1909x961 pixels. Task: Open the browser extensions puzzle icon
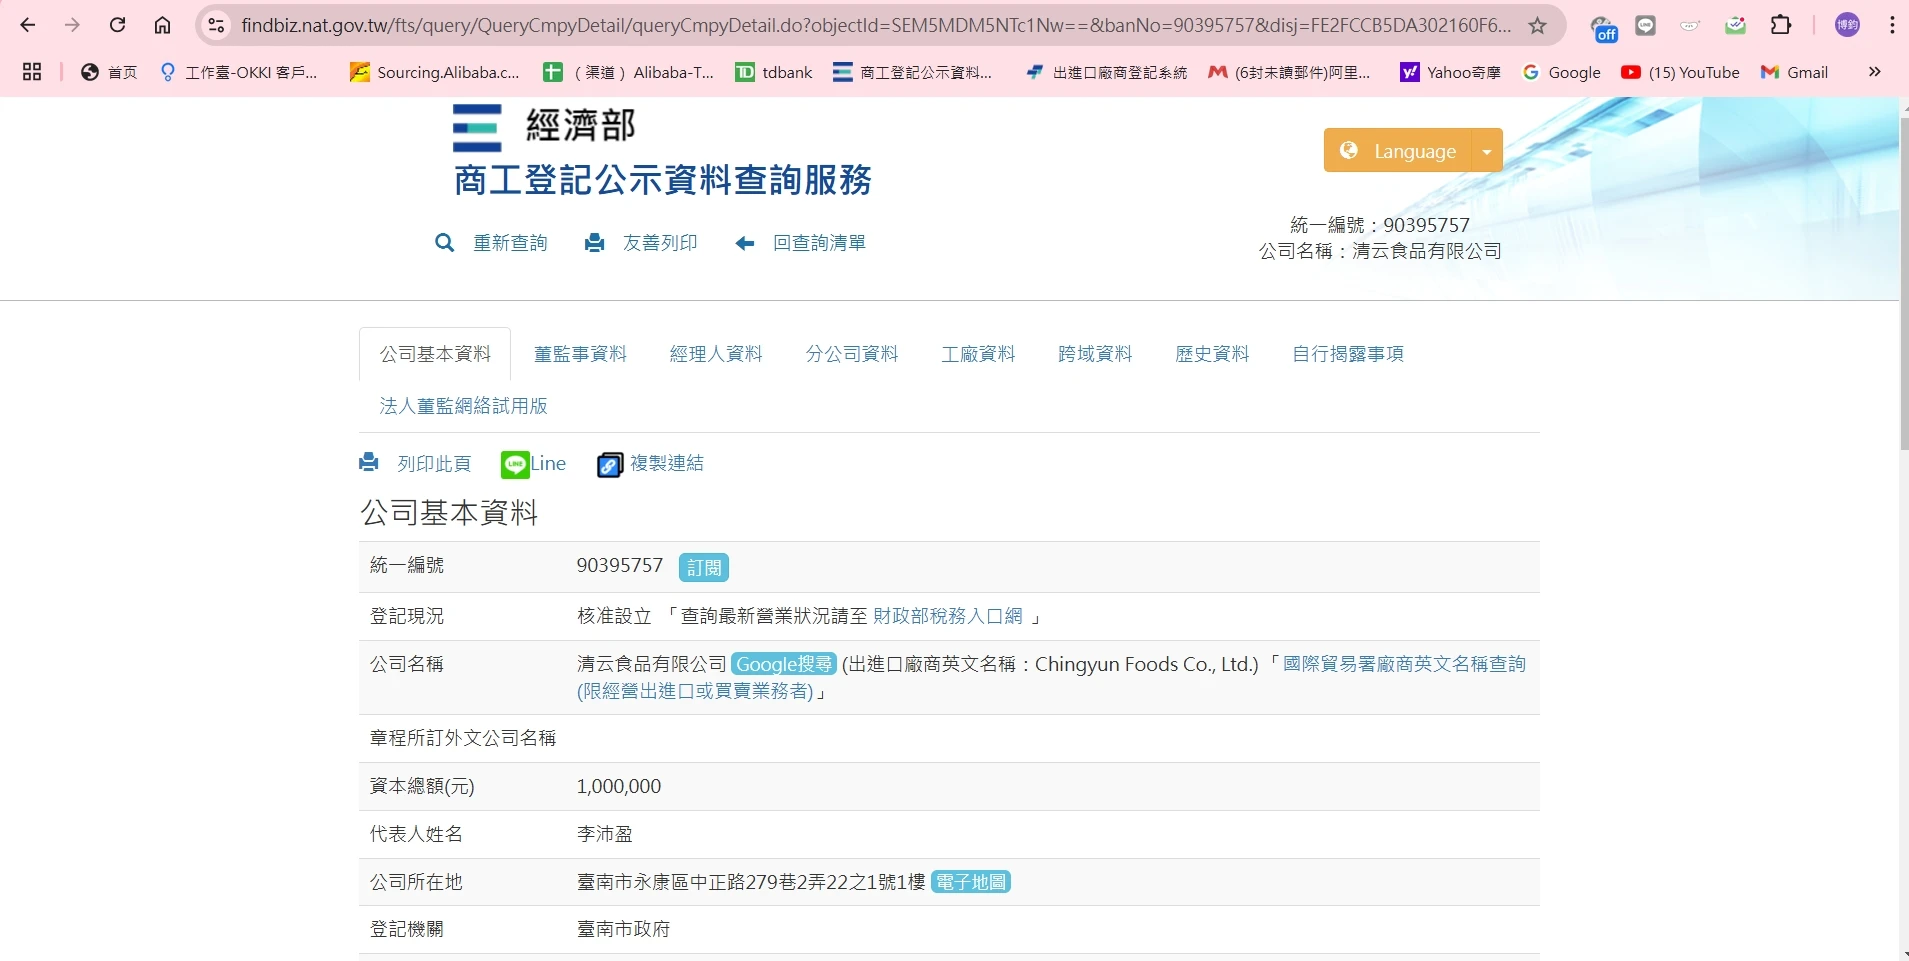1781,26
